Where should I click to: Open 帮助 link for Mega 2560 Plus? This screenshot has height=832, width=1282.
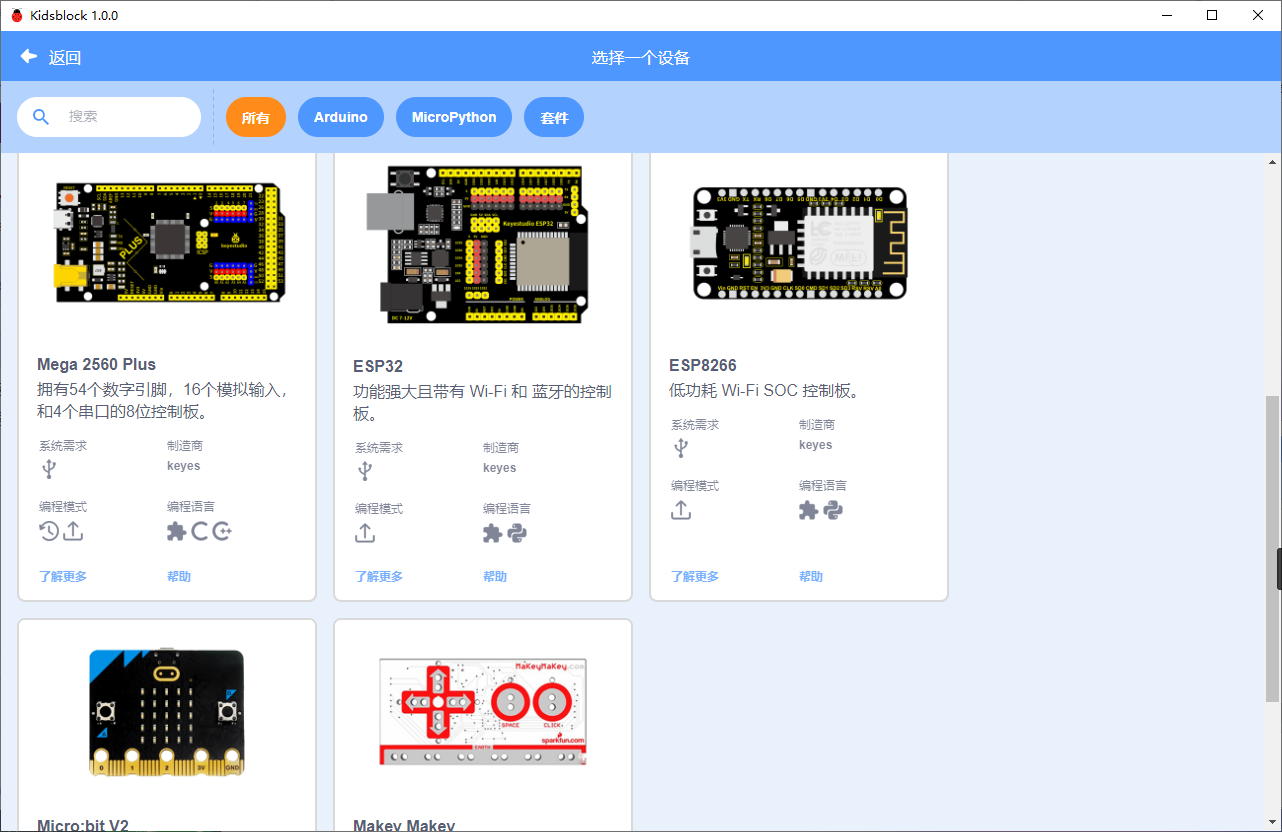[179, 577]
